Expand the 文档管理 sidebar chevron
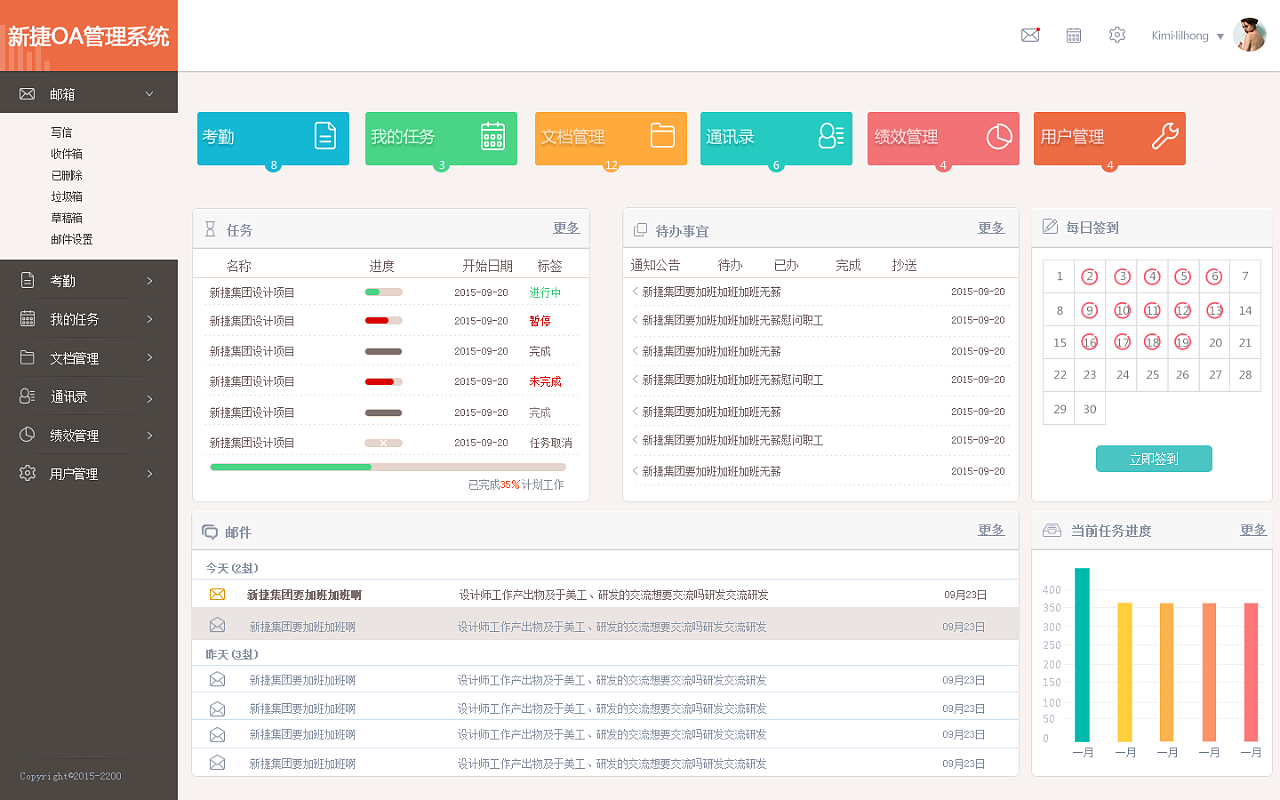 (150, 358)
